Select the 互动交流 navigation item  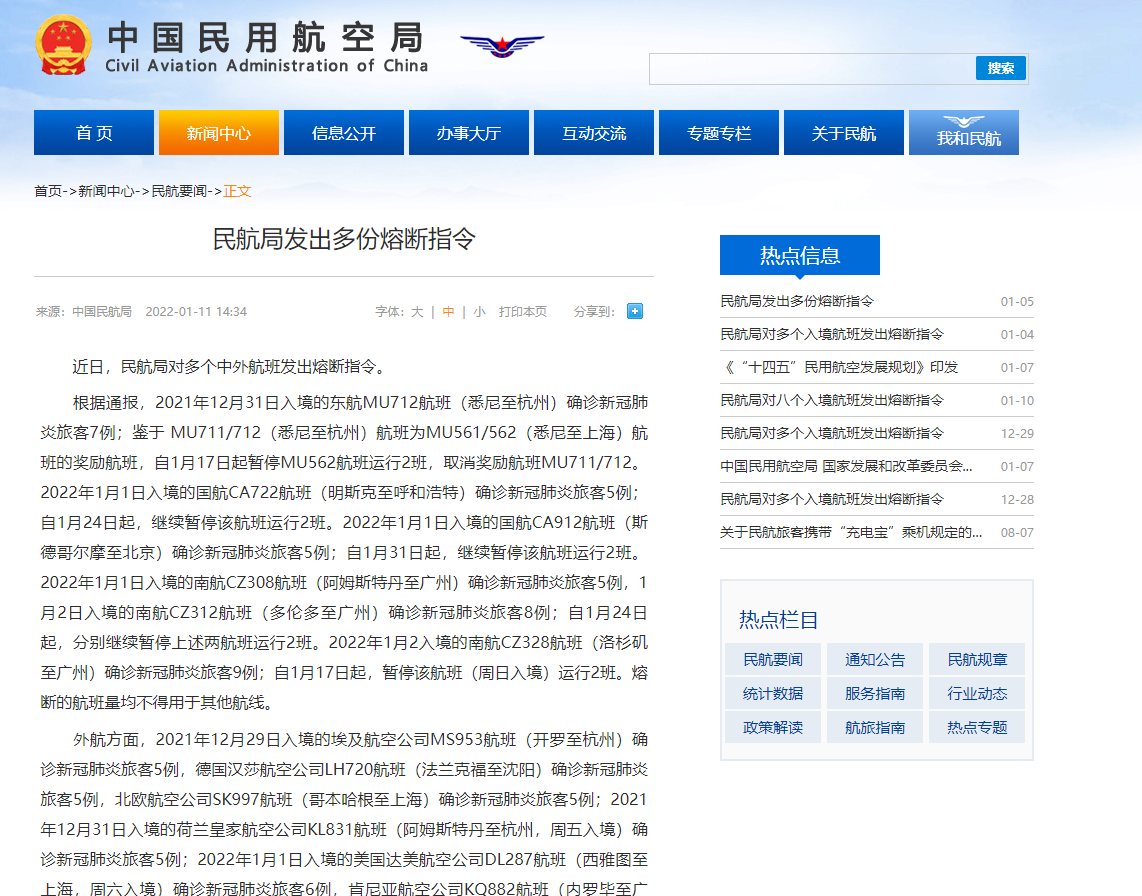tap(594, 133)
